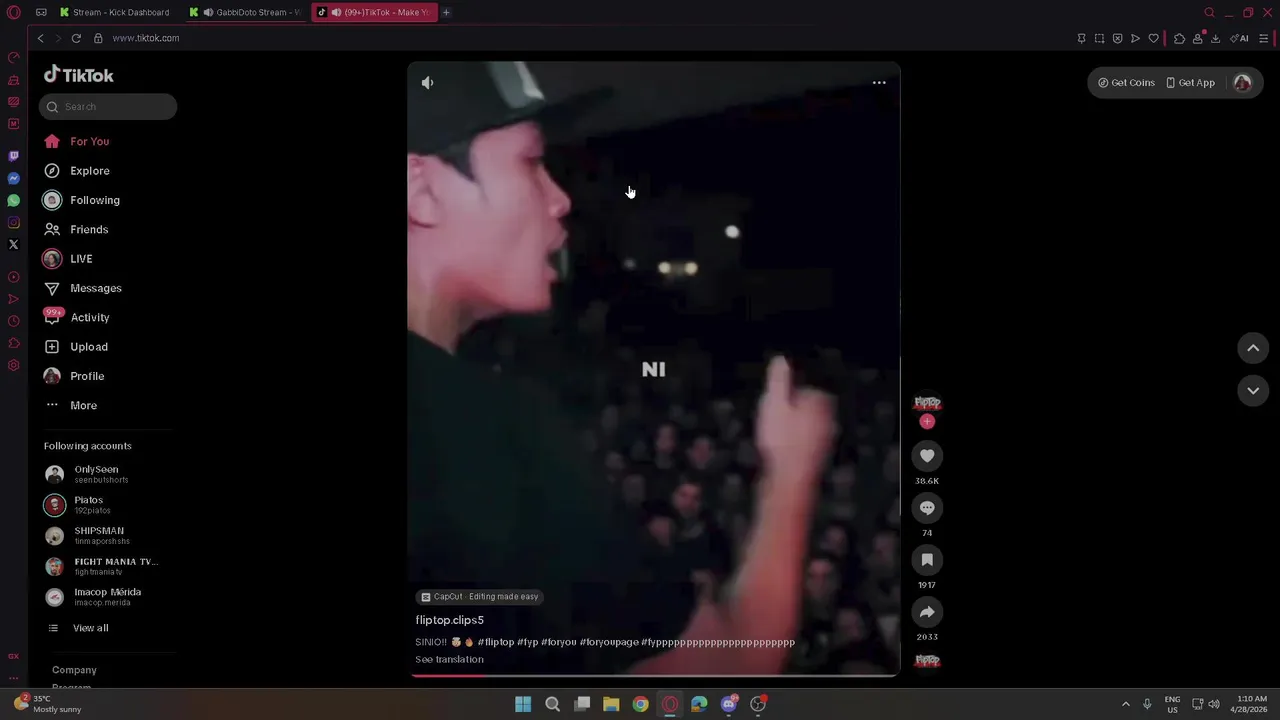Open WhatsApp in Opera sidebar
Image resolution: width=1280 pixels, height=720 pixels.
[x=13, y=200]
